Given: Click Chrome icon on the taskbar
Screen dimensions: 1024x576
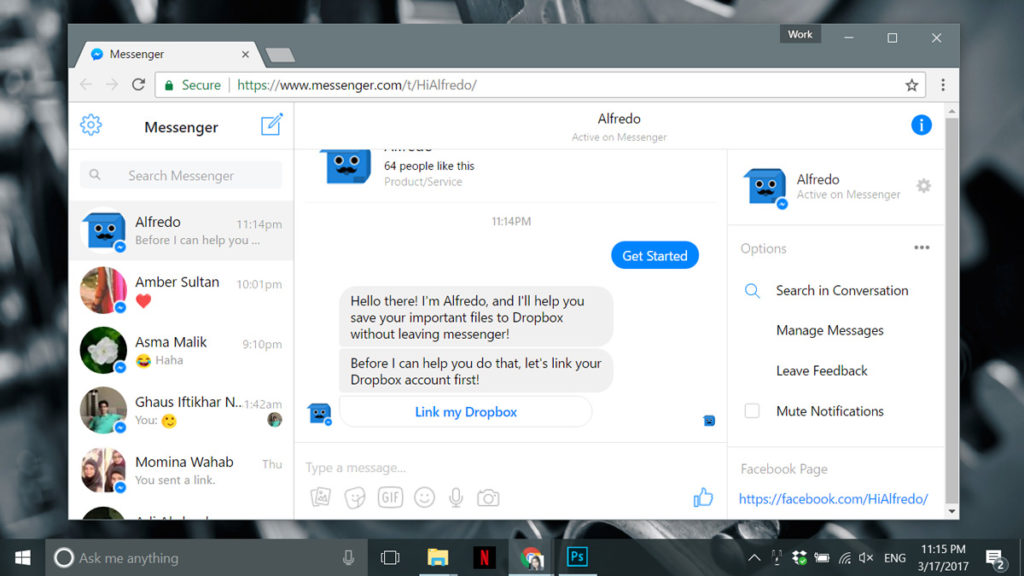Looking at the screenshot, I should pos(531,558).
